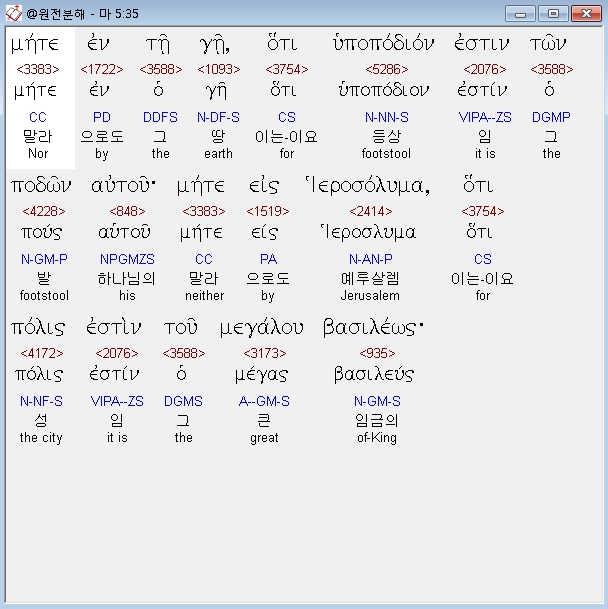
Task: Click the Korean gloss 하나님의
Action: click(x=127, y=278)
